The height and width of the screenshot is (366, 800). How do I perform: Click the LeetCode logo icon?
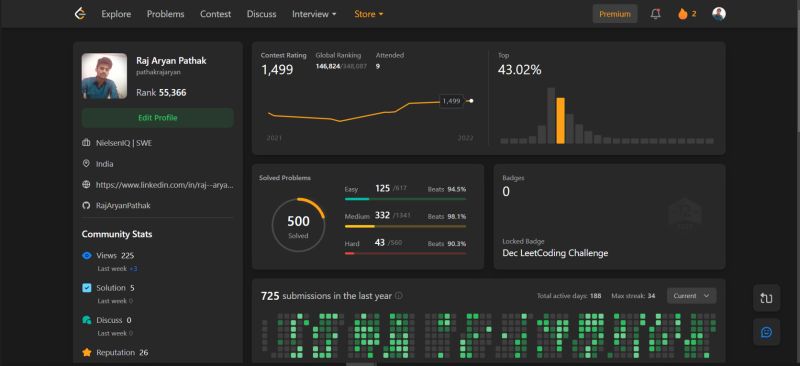point(80,14)
